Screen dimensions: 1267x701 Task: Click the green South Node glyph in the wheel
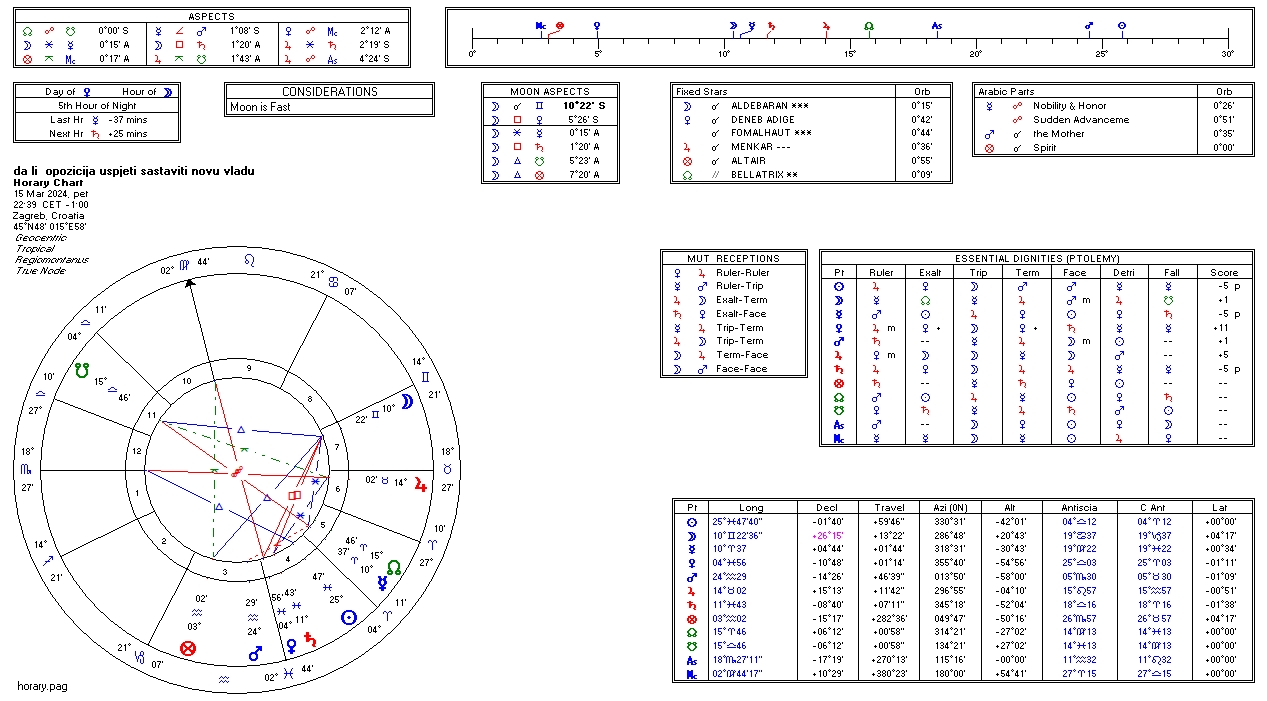tap(83, 371)
